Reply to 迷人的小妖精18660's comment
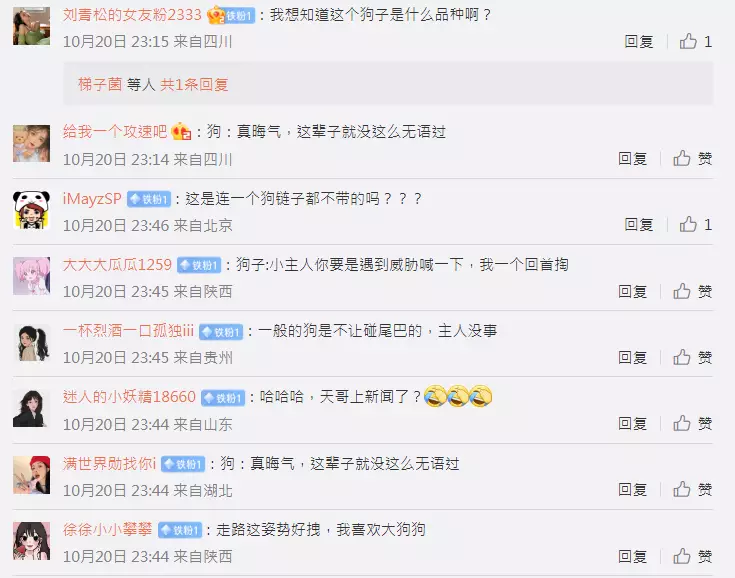This screenshot has width=735, height=578. tap(632, 424)
